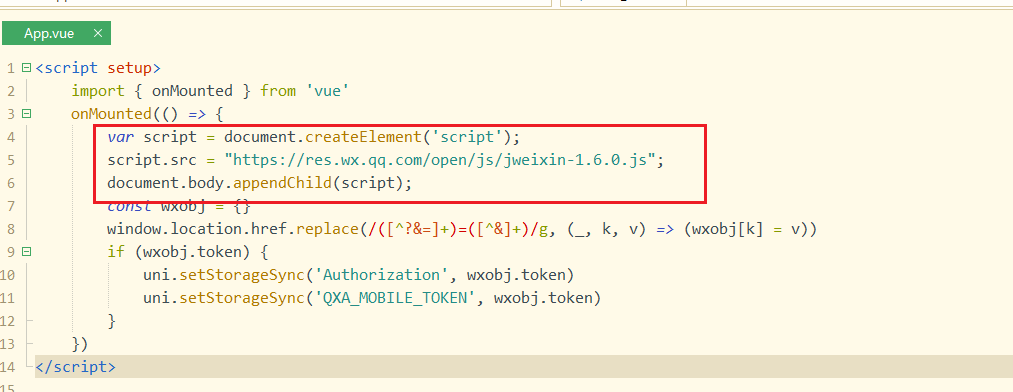Image resolution: width=1013 pixels, height=392 pixels.
Task: Click the closing </script> tag
Action: coord(76,367)
